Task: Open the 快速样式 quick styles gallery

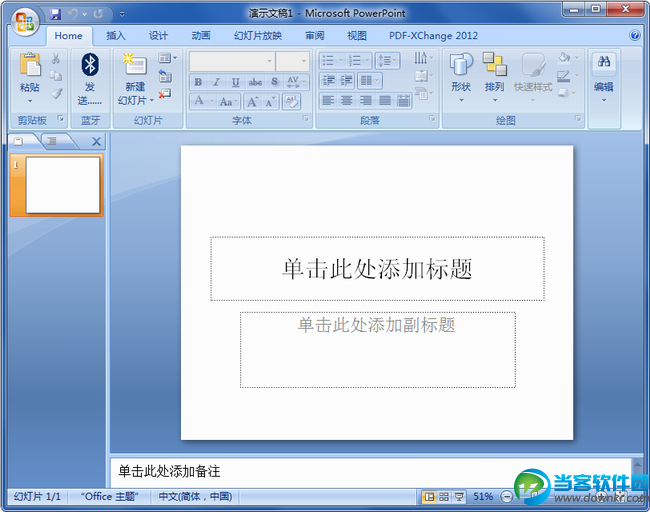Action: click(533, 78)
